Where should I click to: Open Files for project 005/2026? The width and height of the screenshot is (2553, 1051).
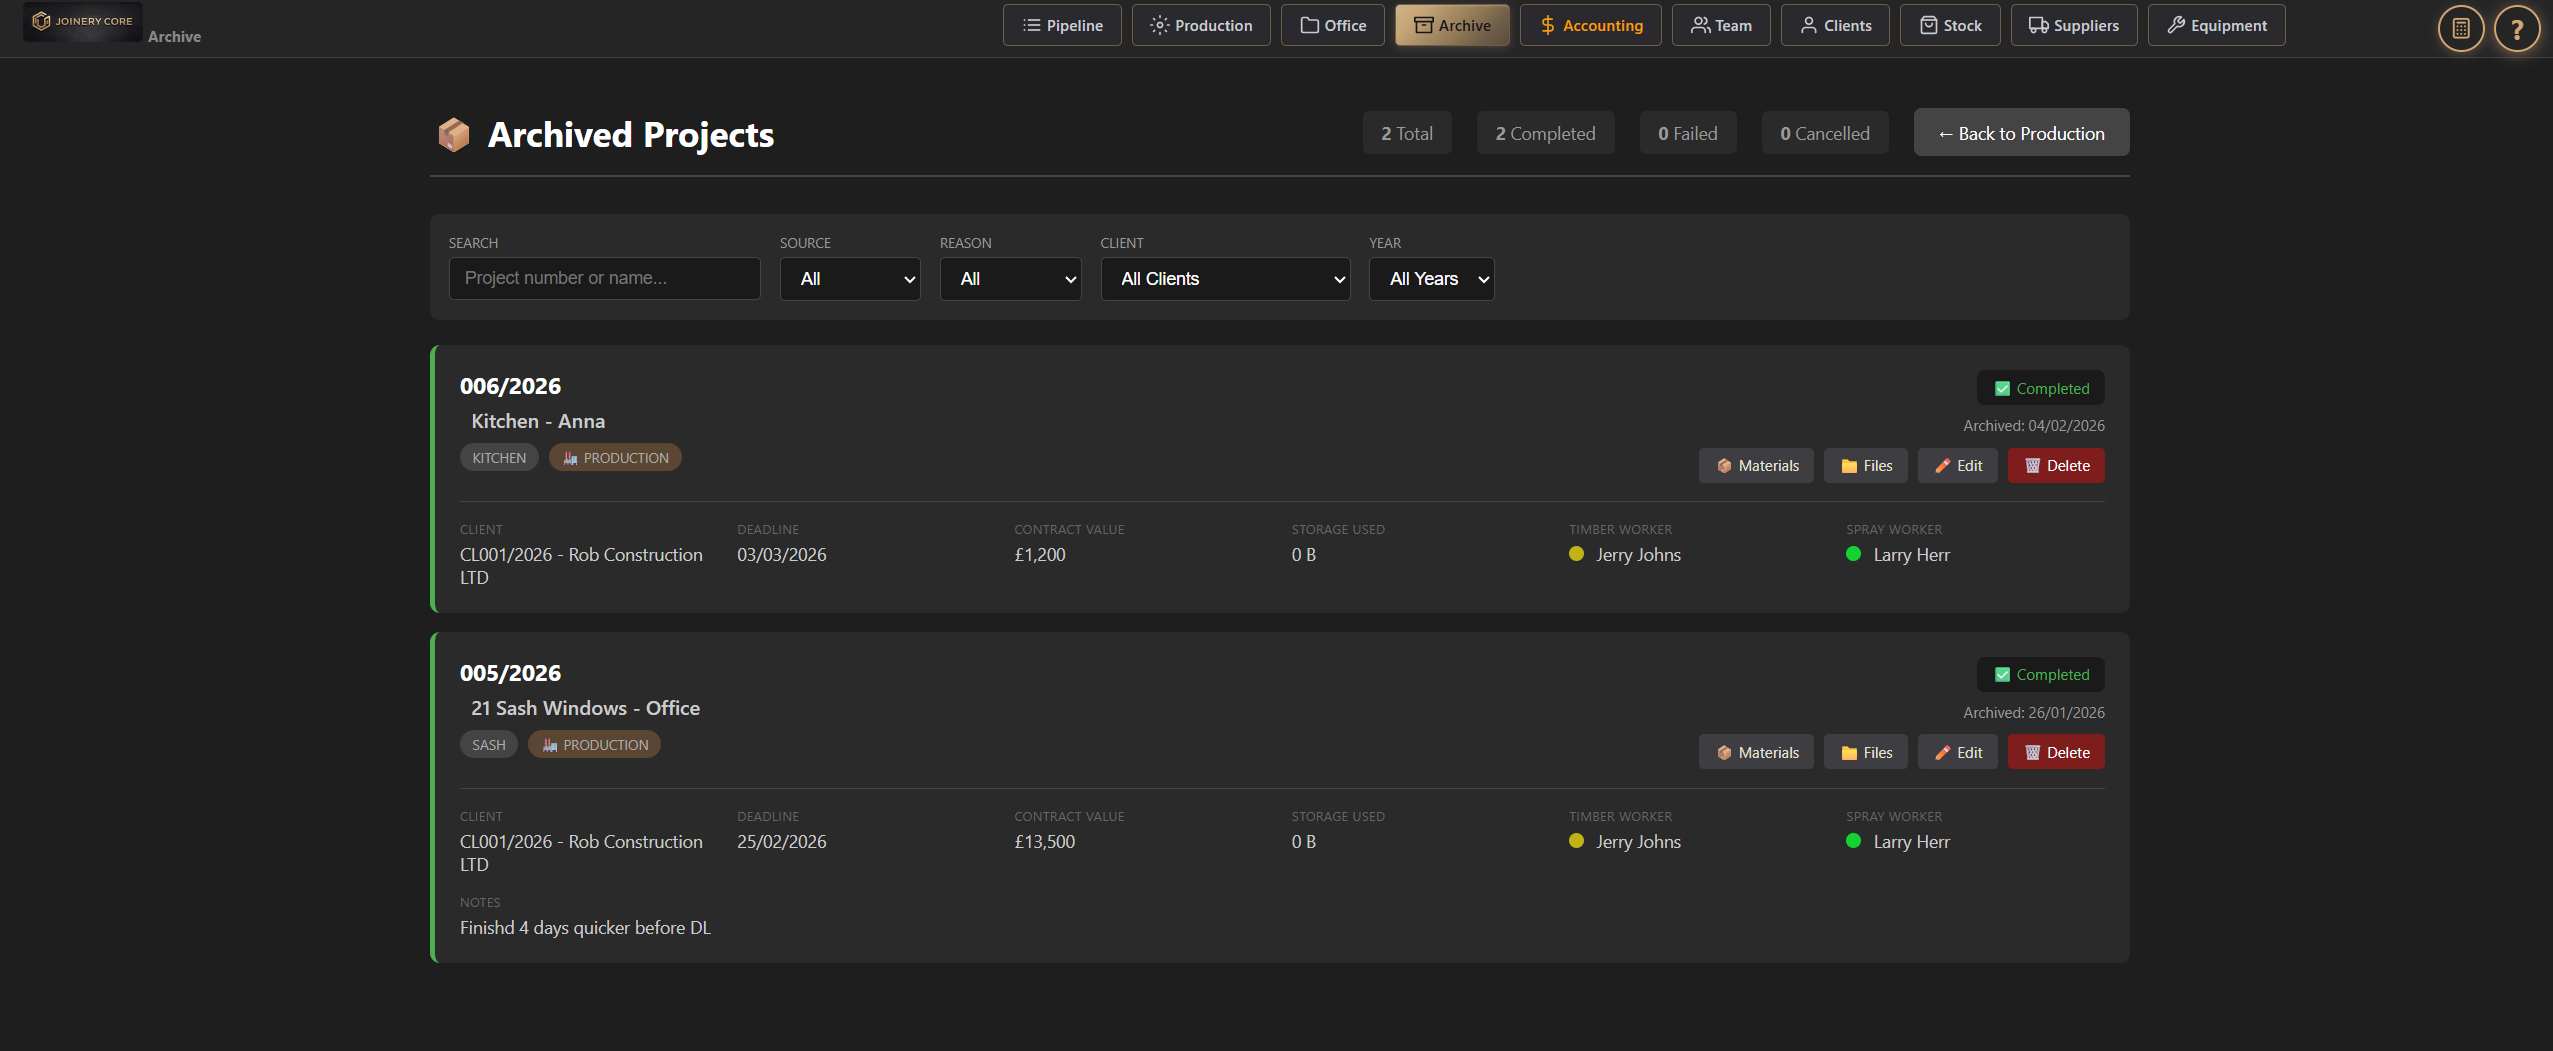coord(1866,753)
